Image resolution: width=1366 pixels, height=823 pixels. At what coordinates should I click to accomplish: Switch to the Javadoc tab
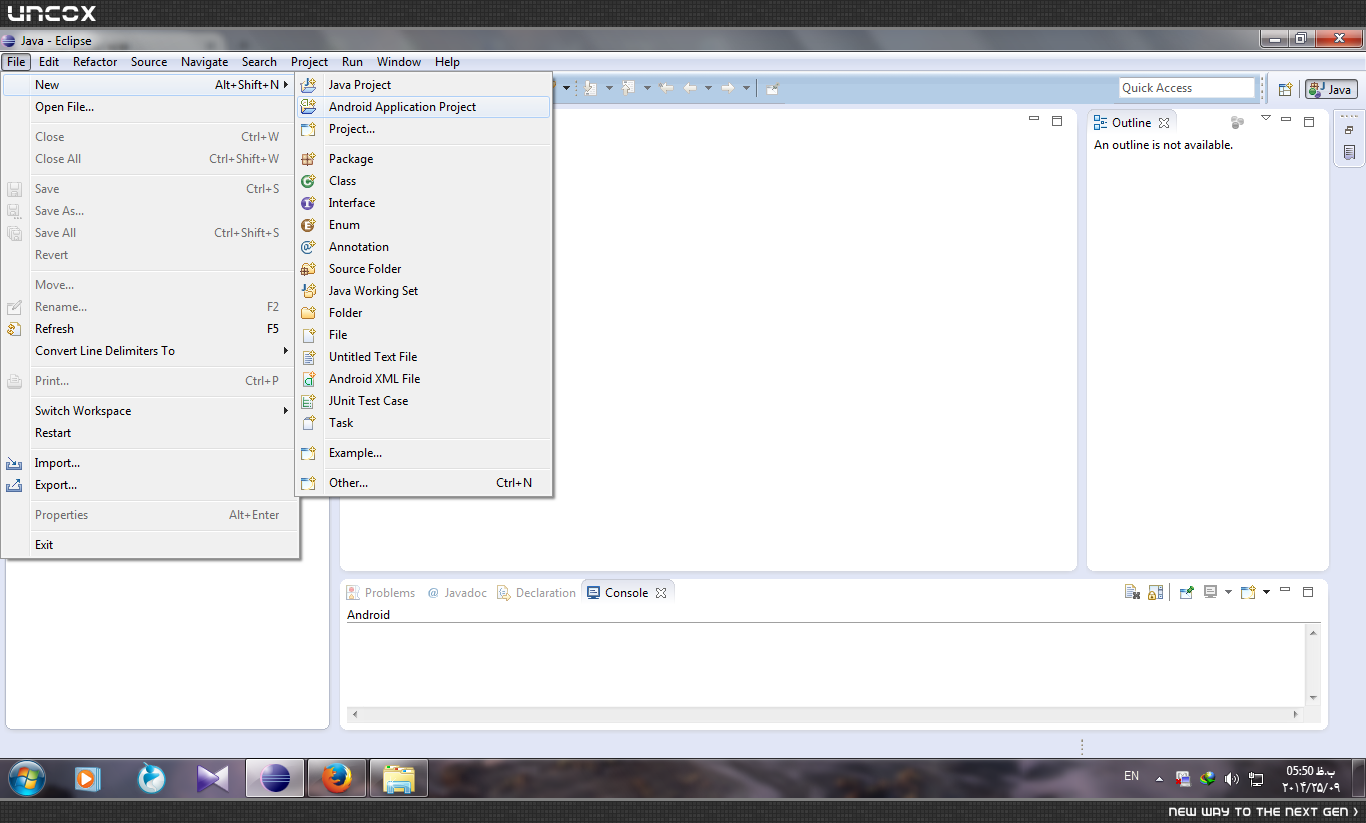(457, 593)
